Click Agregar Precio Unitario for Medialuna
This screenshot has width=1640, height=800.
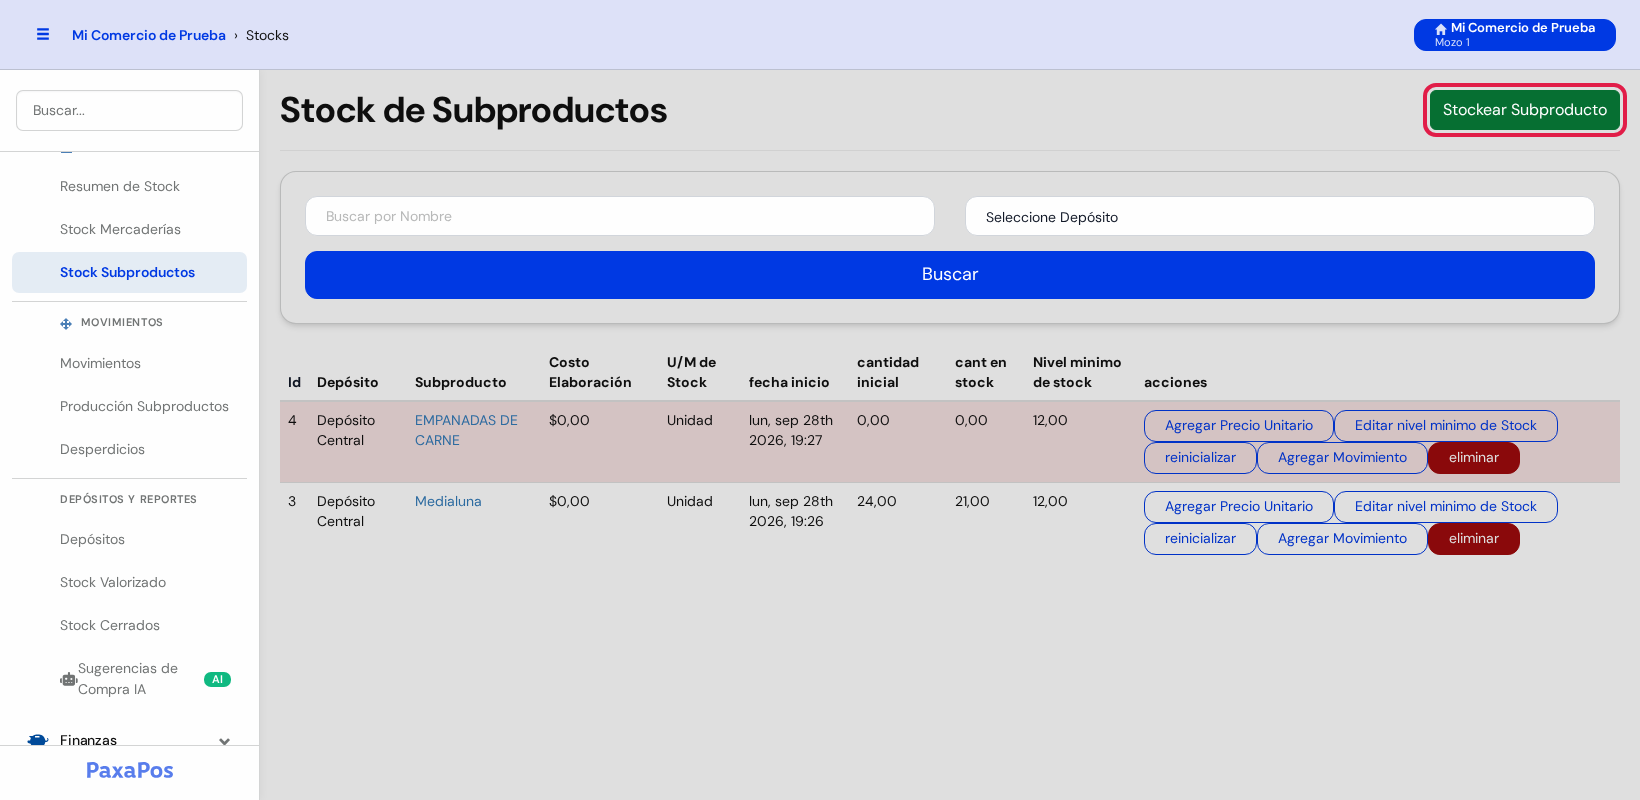1239,507
